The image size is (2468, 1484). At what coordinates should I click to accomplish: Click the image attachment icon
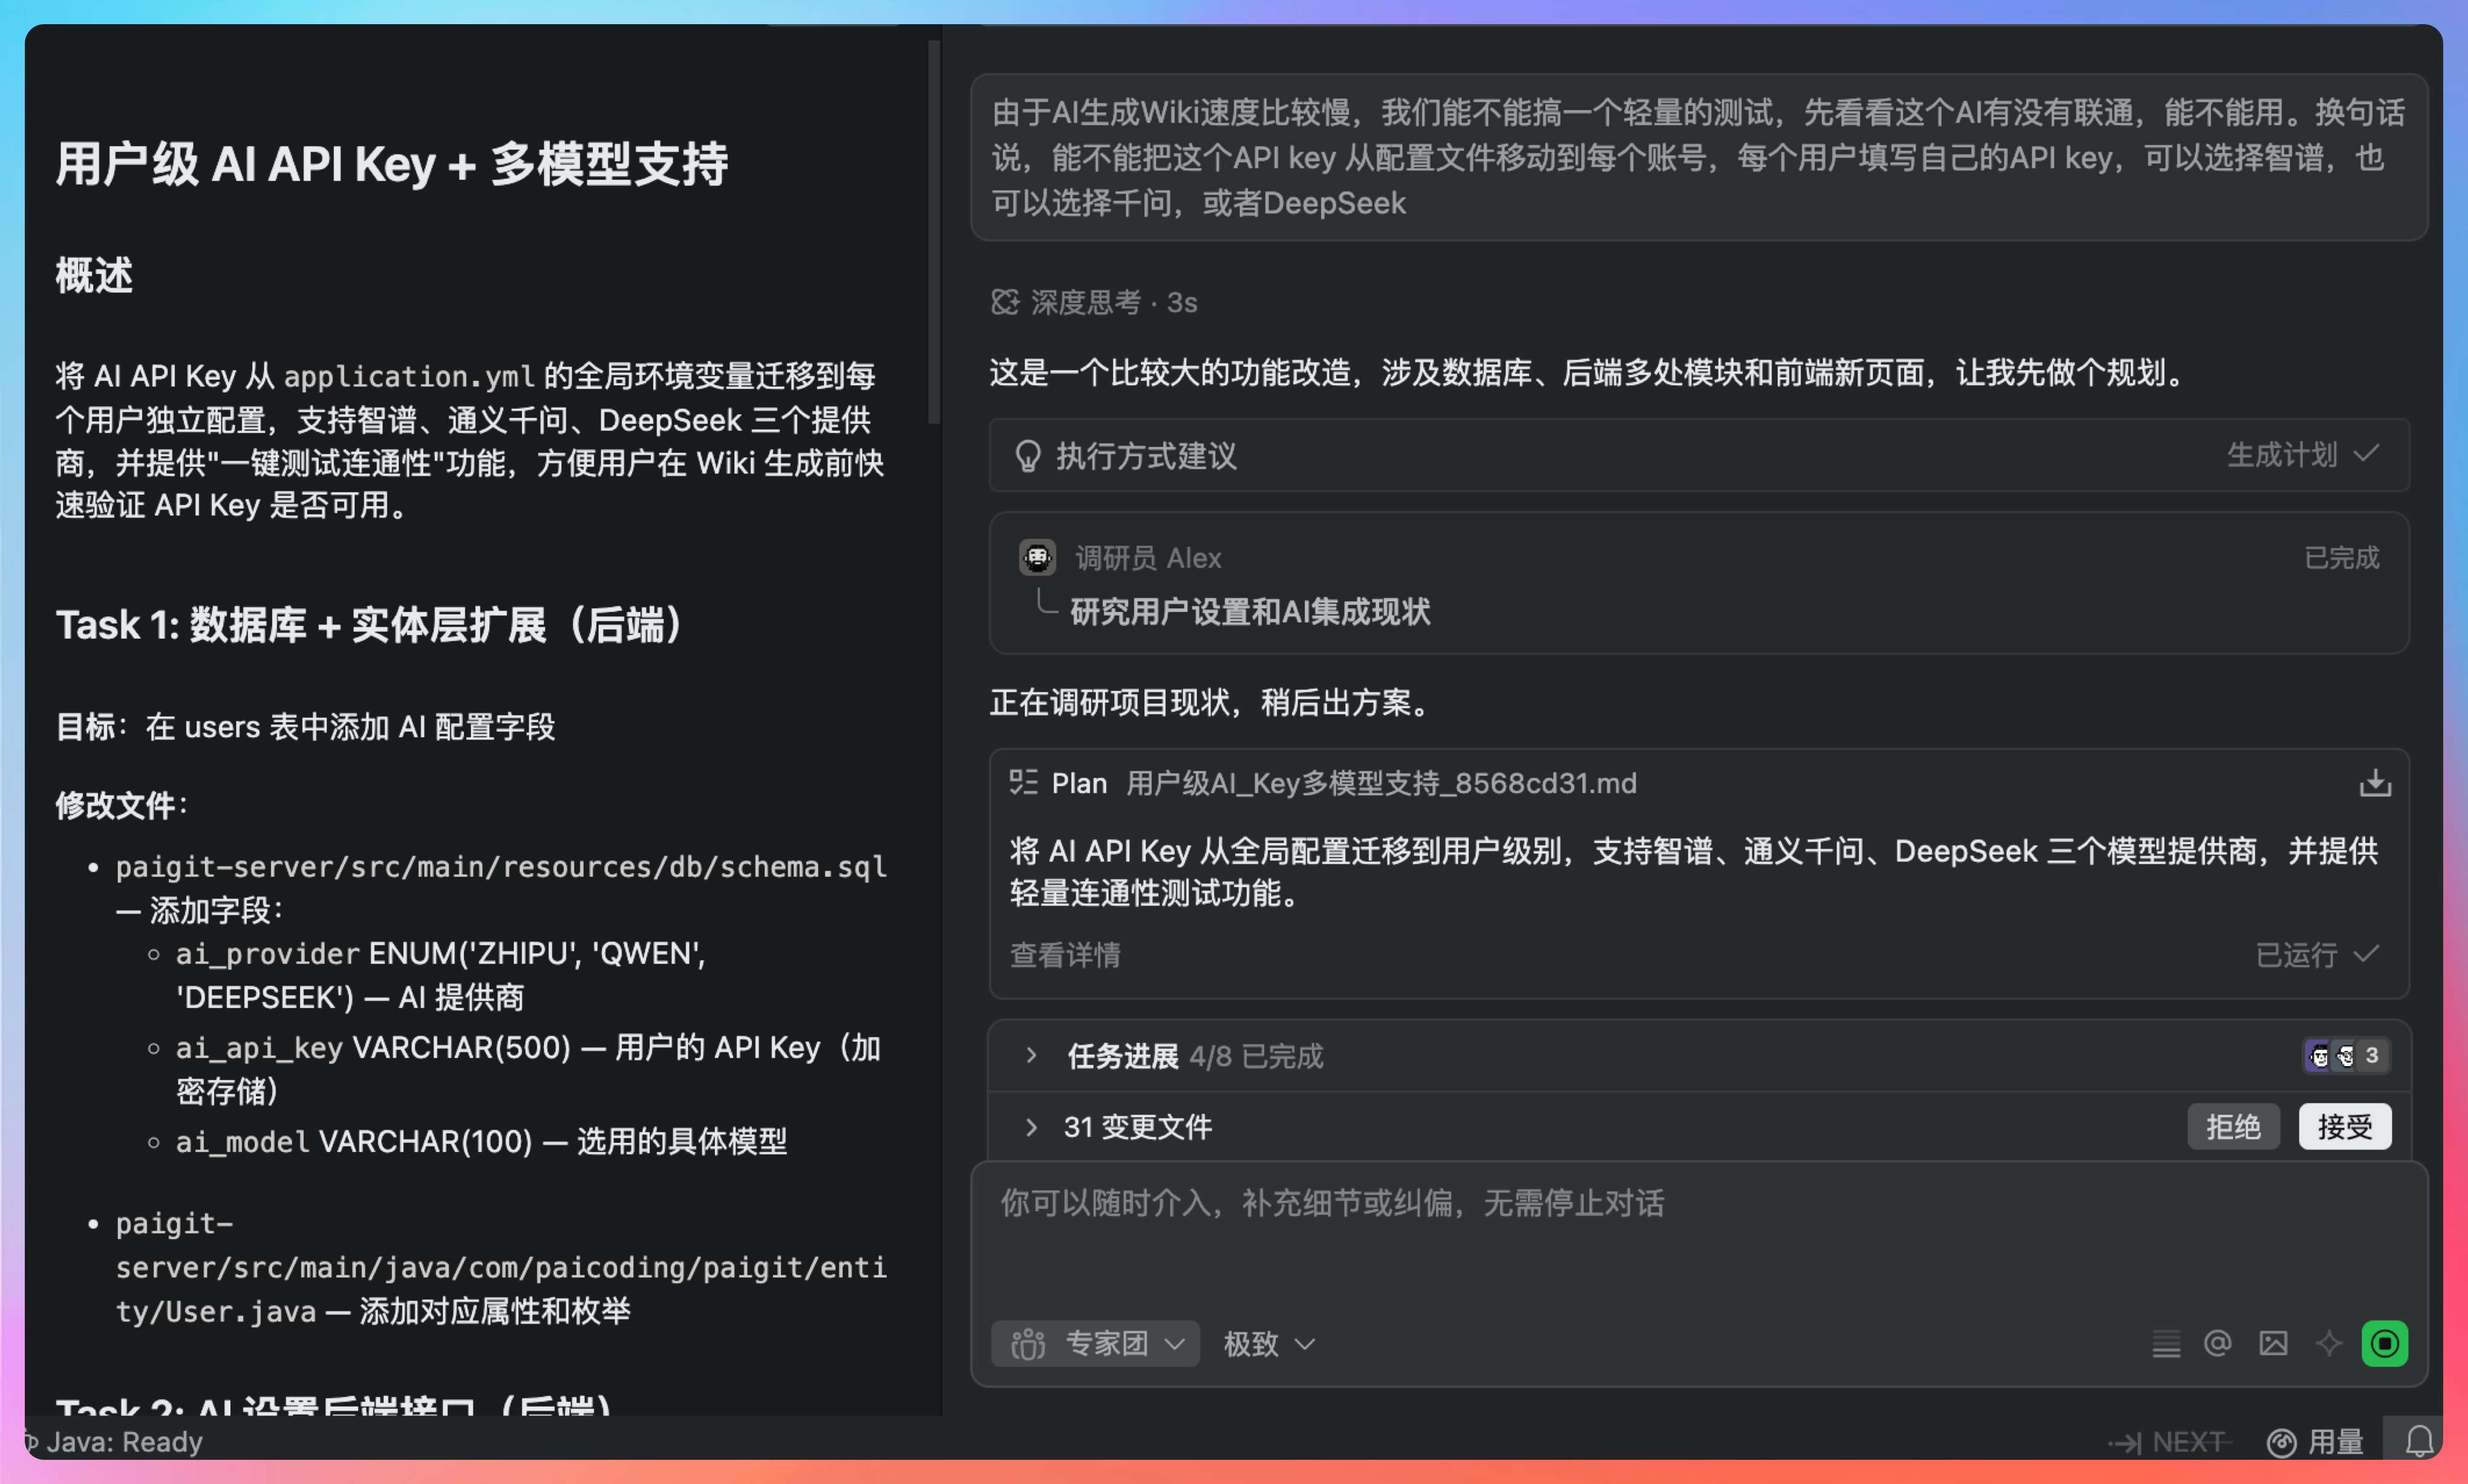pos(2273,1343)
